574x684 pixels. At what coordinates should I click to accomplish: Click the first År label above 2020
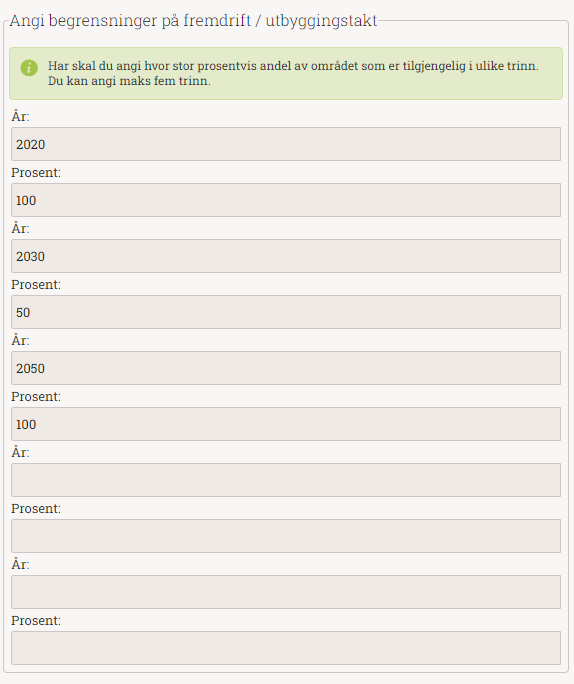[20, 116]
